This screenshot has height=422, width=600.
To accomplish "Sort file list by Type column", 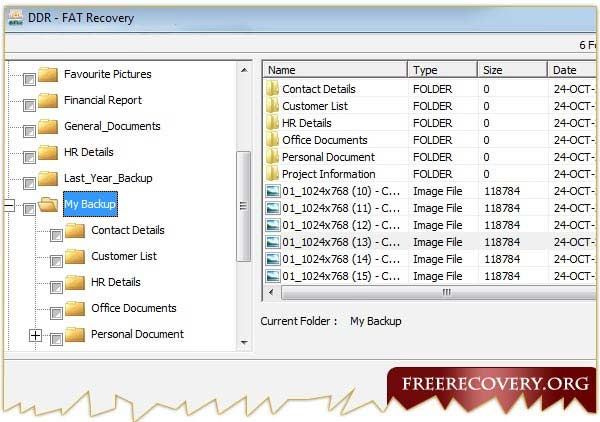I will (443, 70).
